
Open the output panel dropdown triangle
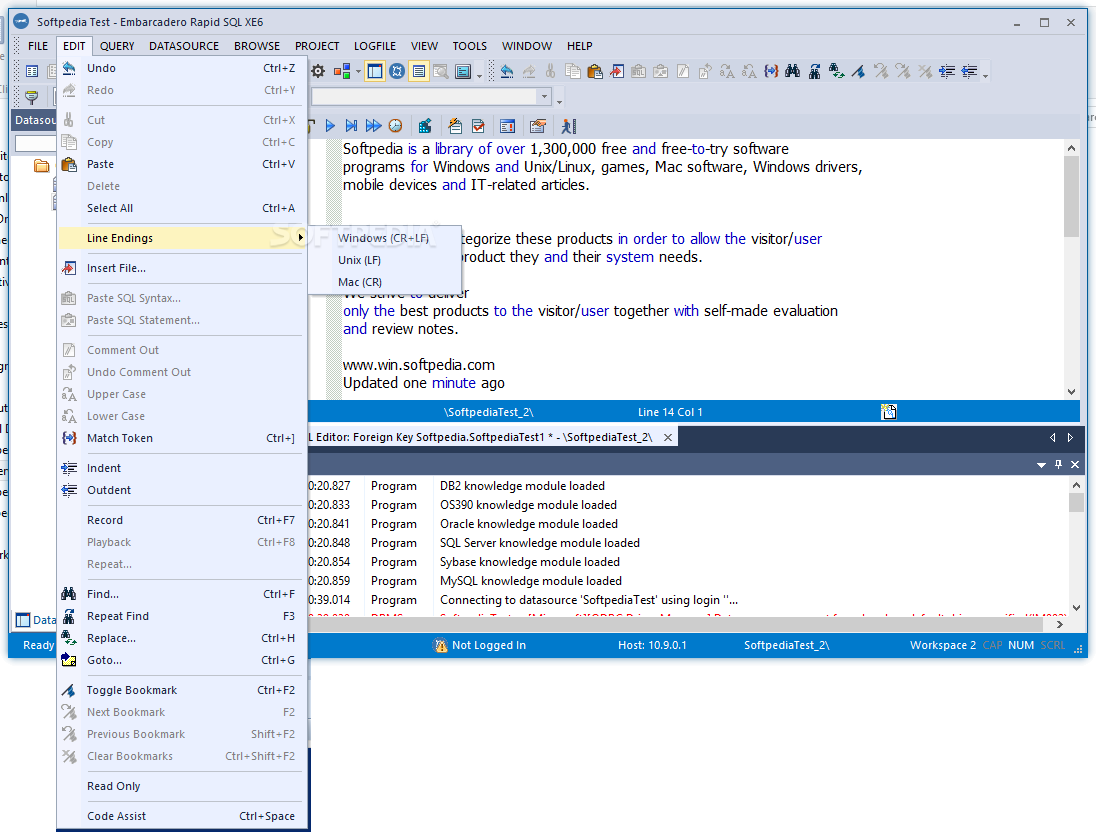[1041, 465]
